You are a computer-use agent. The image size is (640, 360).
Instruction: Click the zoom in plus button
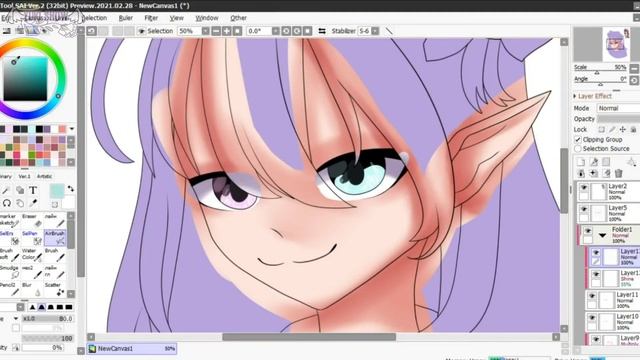[x=227, y=31]
